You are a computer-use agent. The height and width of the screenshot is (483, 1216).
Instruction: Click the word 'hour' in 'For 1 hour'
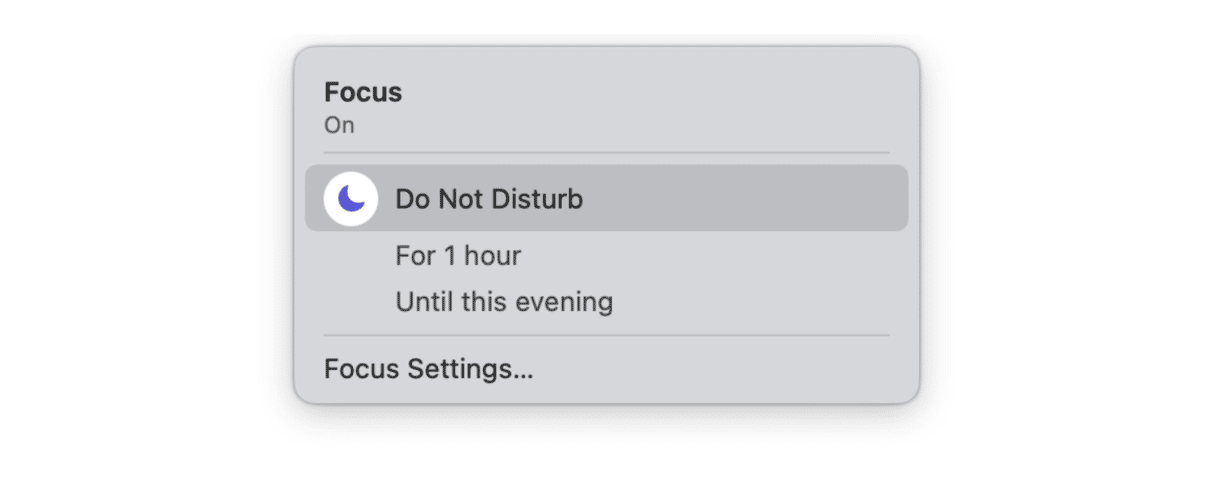492,256
